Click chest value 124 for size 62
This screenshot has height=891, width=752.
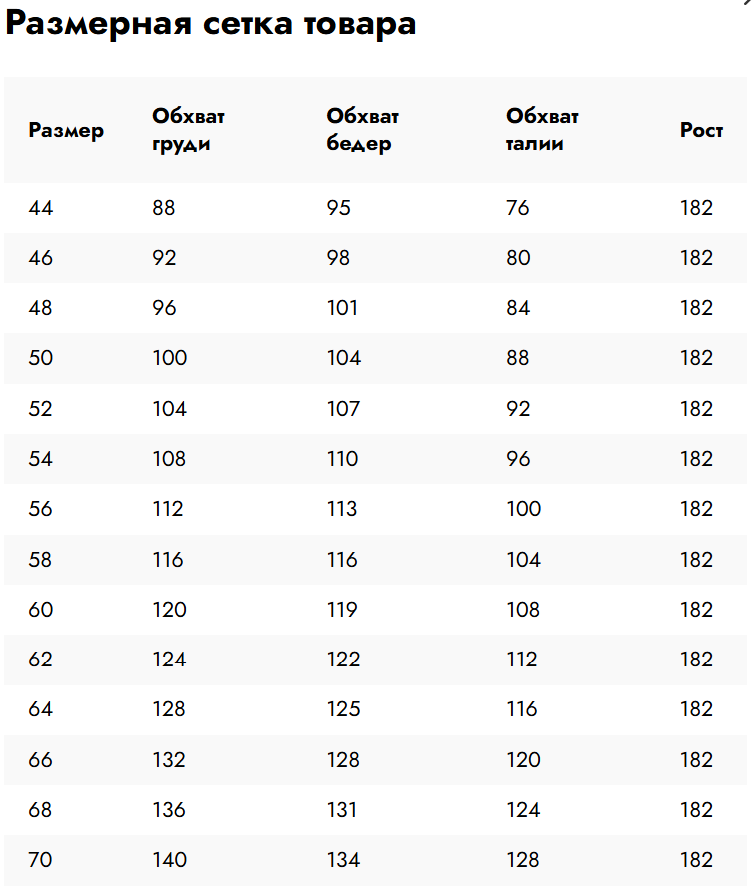click(x=169, y=659)
